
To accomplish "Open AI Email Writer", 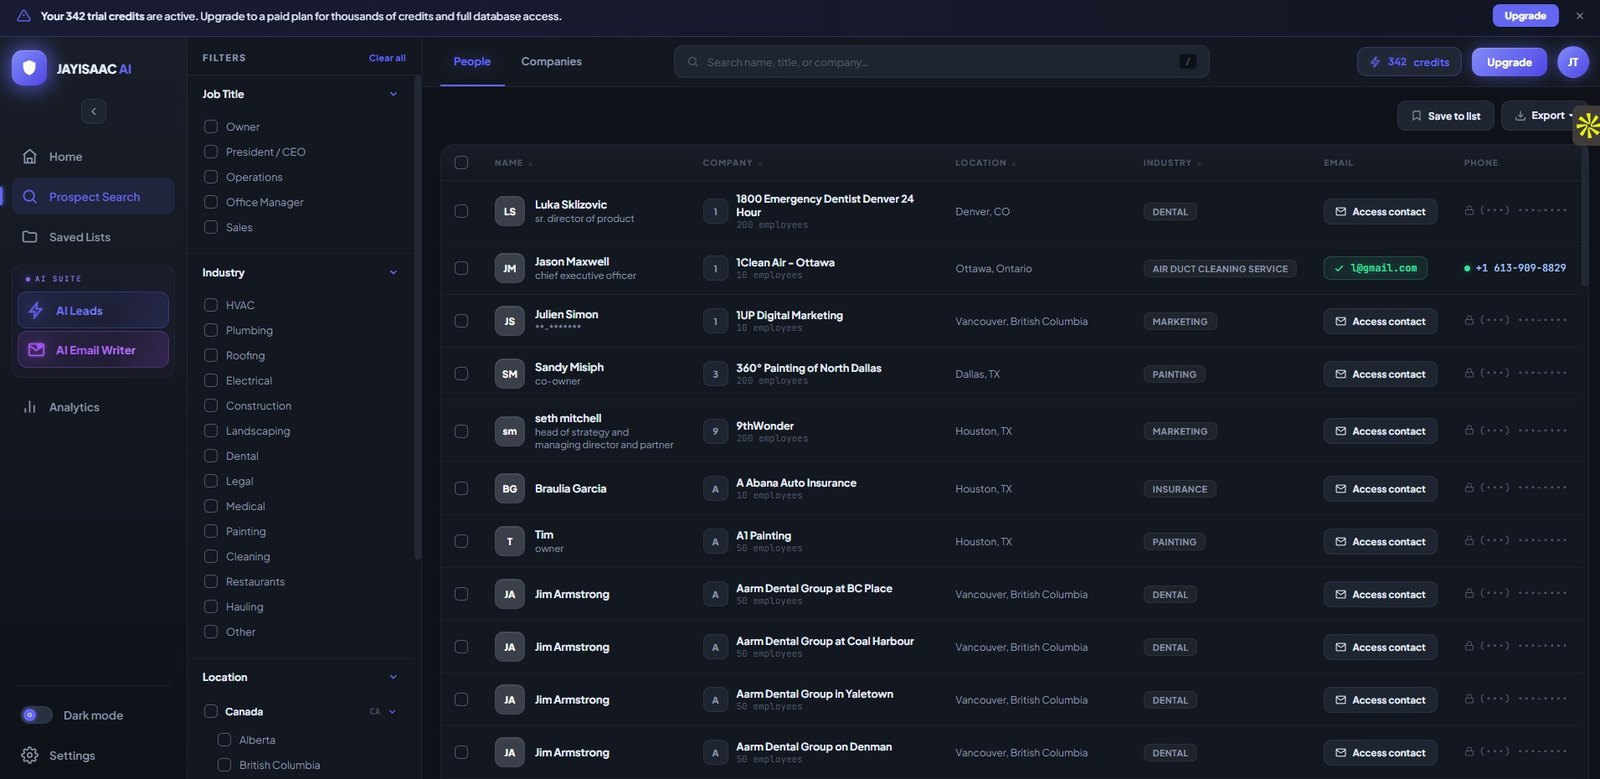I will pyautogui.click(x=93, y=350).
